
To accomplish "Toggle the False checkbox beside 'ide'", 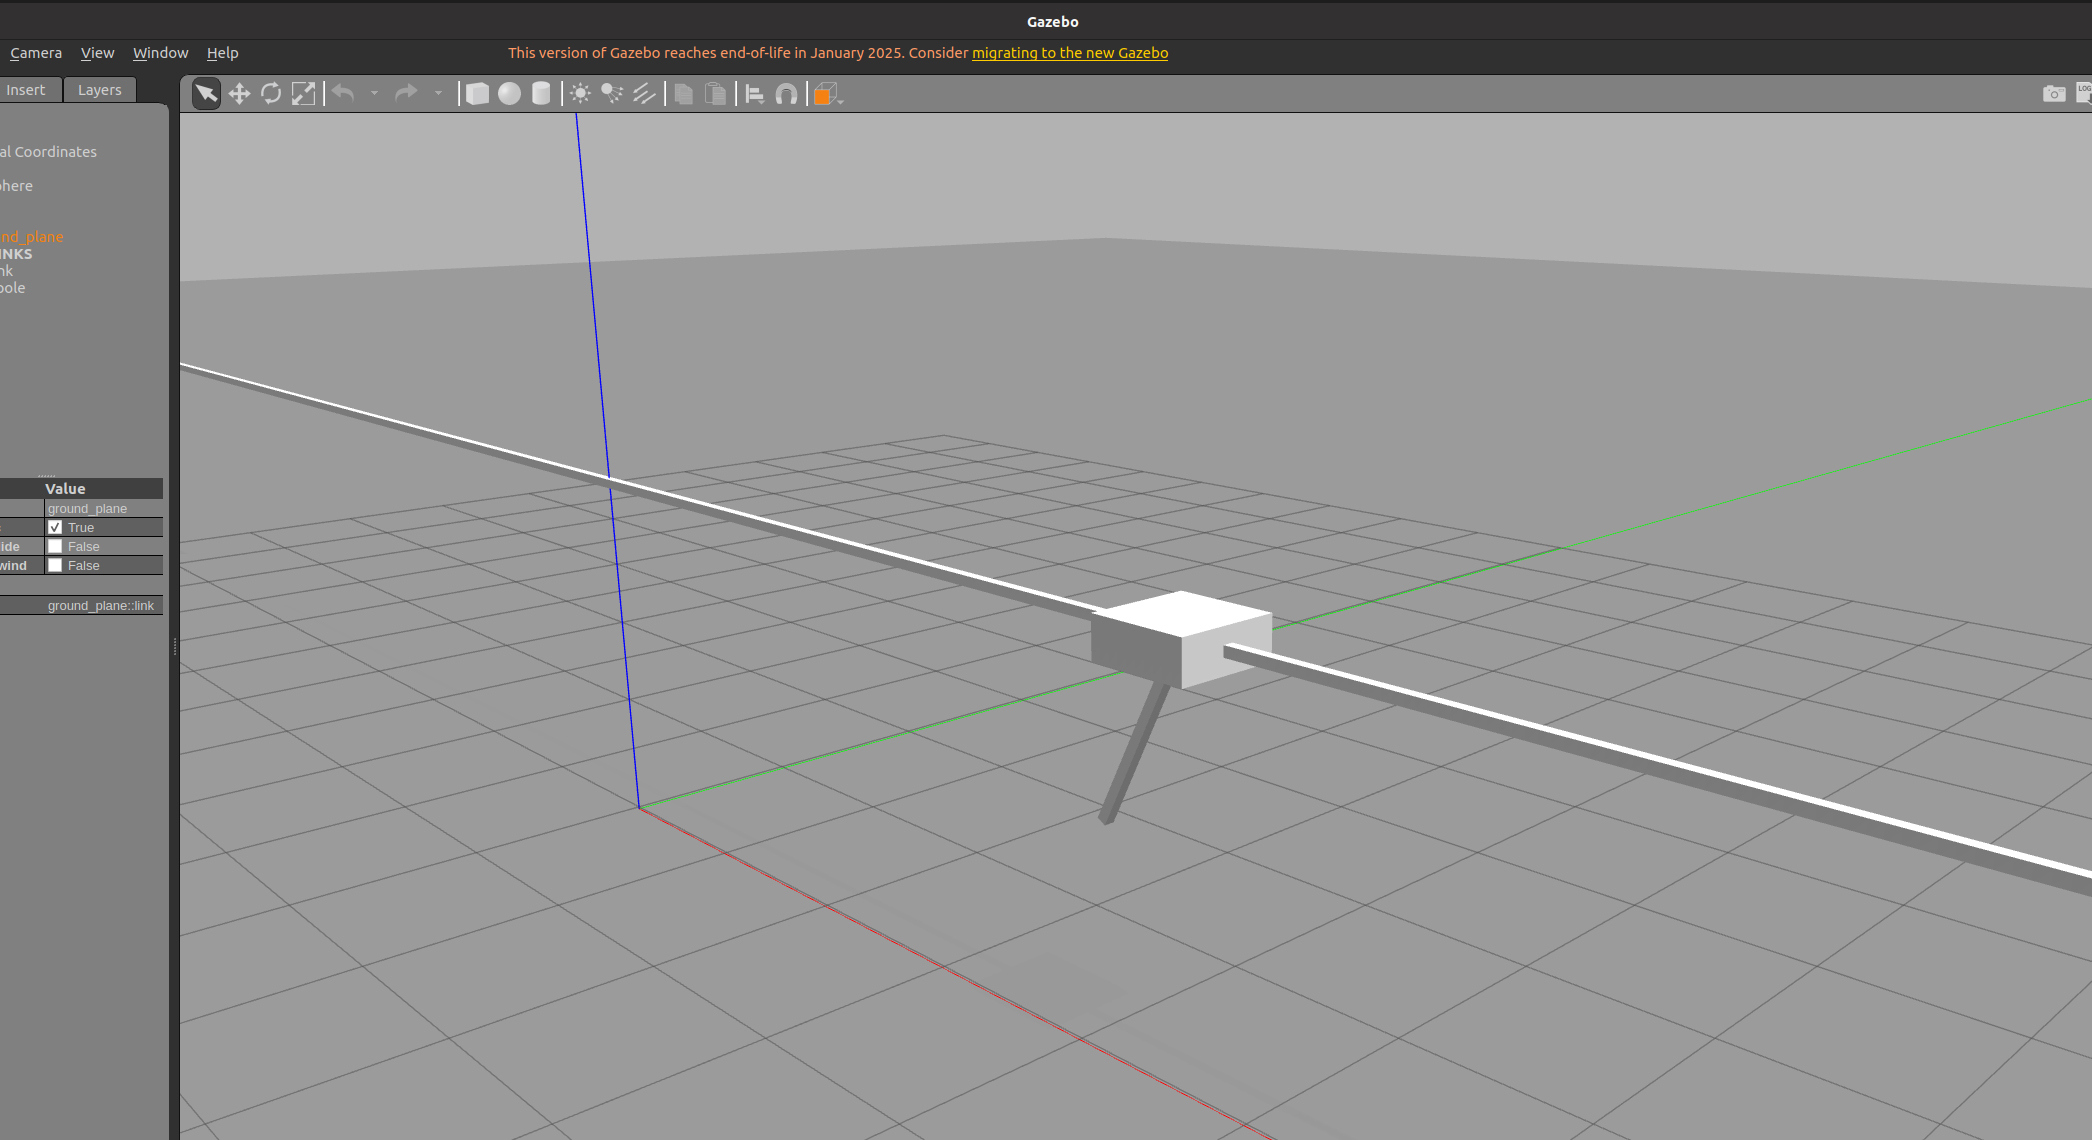I will pos(55,546).
